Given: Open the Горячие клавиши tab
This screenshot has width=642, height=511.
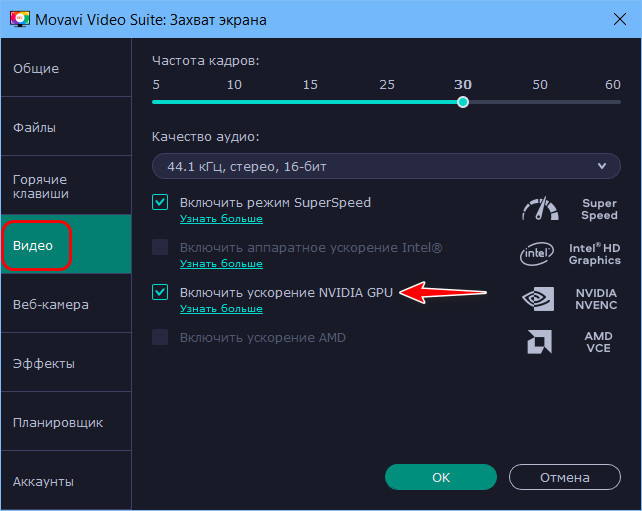Looking at the screenshot, I should pyautogui.click(x=66, y=186).
